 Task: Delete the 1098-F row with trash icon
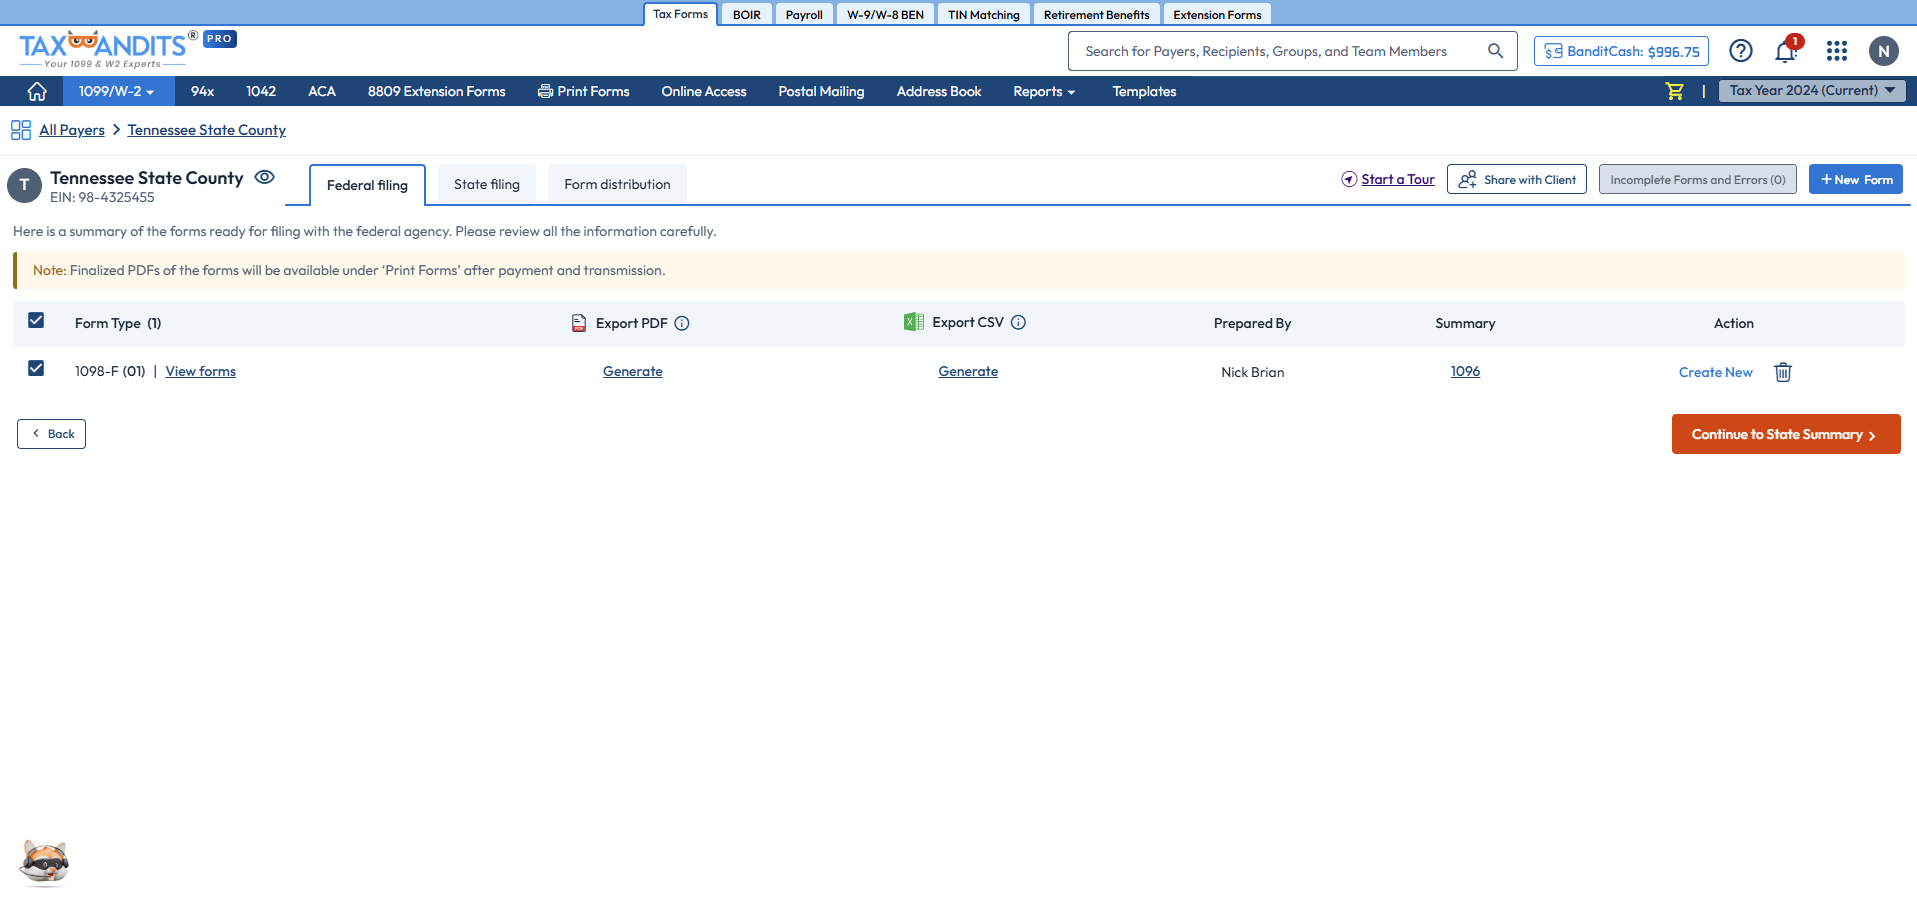point(1783,372)
